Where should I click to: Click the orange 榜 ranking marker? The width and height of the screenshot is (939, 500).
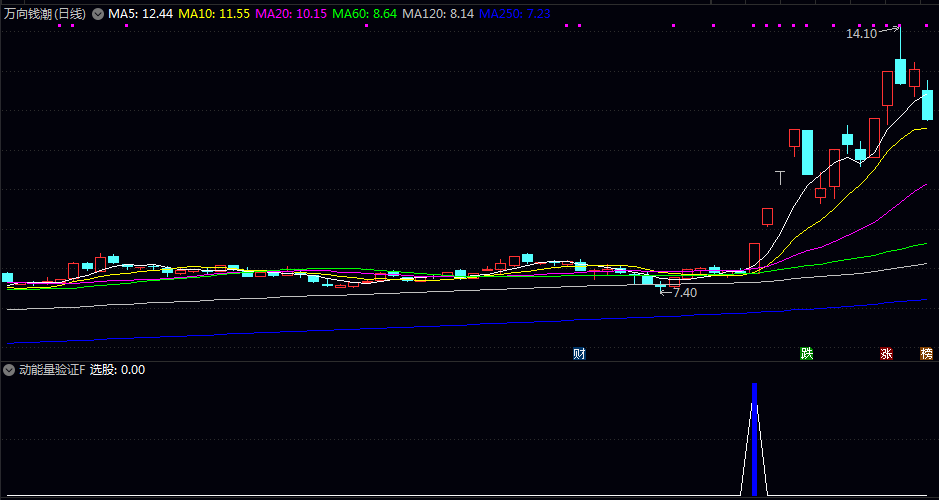coord(926,354)
